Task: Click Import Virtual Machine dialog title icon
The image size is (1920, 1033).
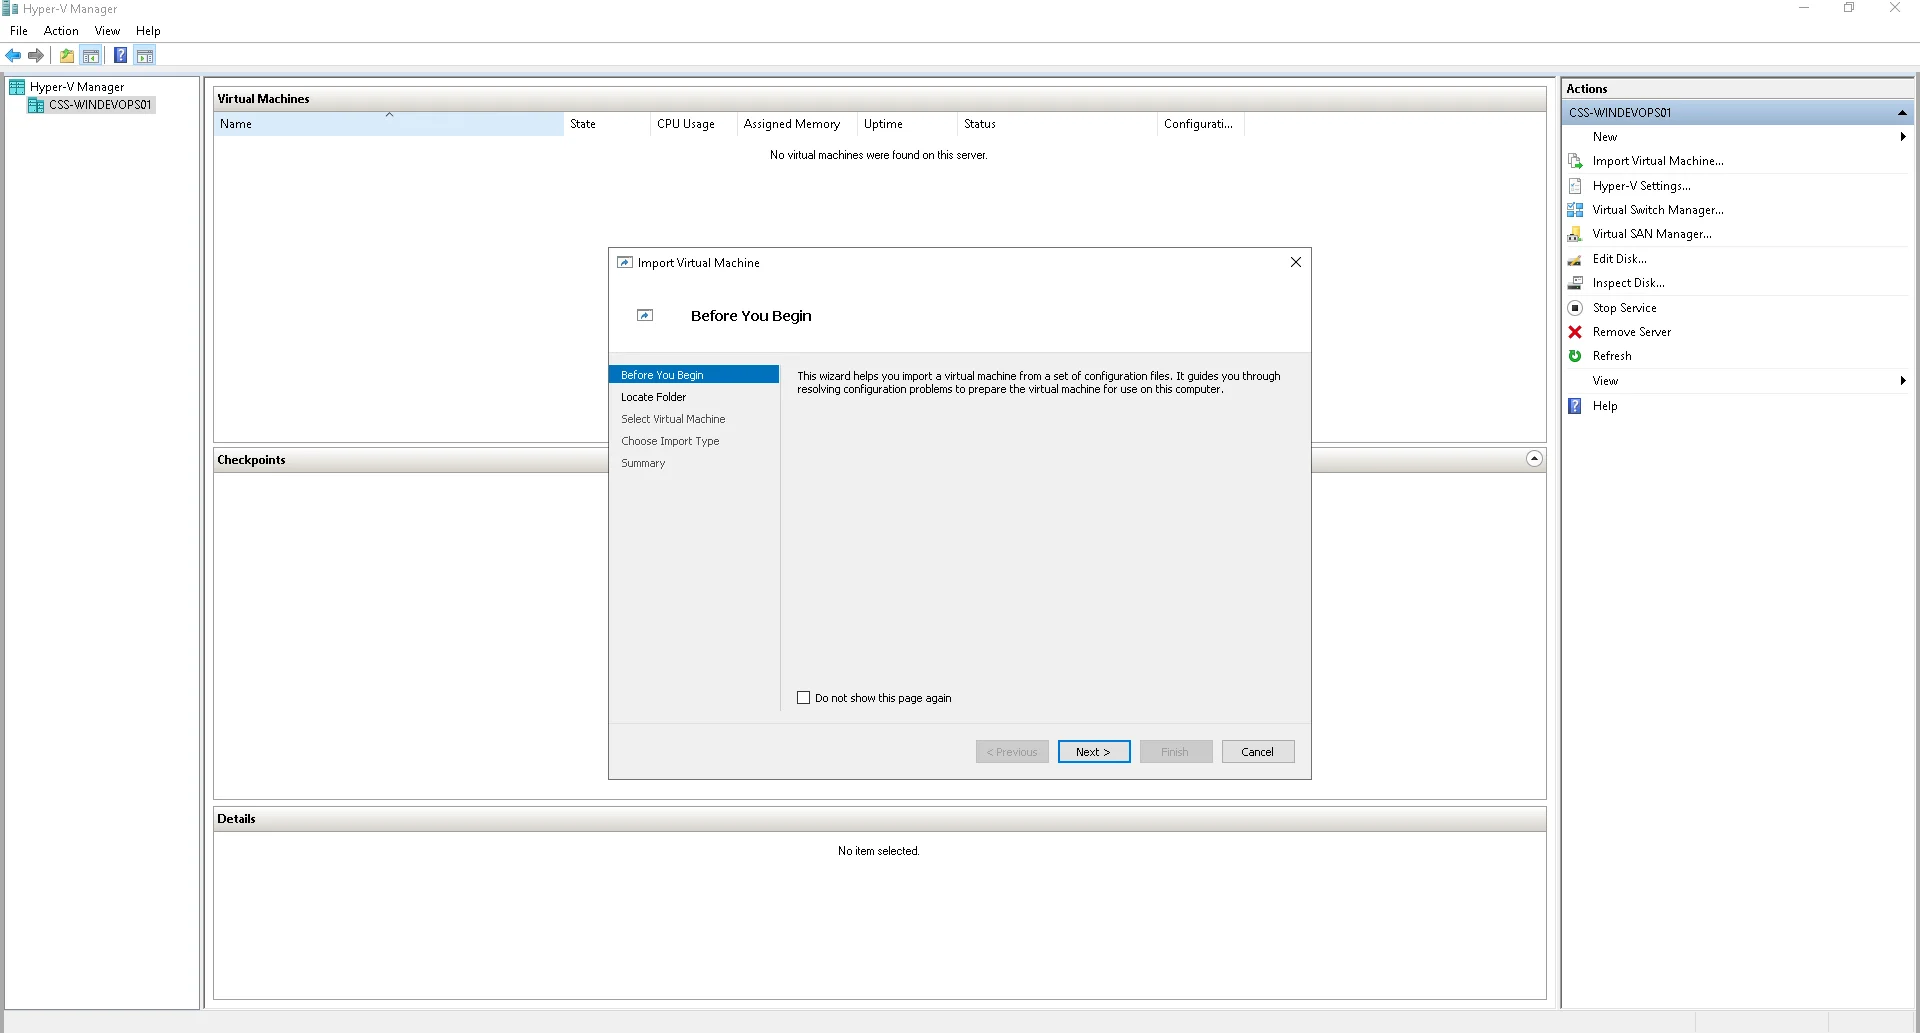Action: [x=625, y=263]
